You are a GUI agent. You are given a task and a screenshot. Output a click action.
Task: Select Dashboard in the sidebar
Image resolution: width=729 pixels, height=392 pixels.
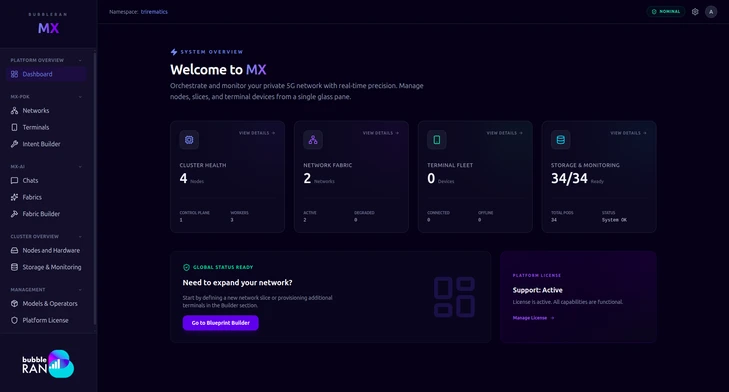tap(46, 74)
